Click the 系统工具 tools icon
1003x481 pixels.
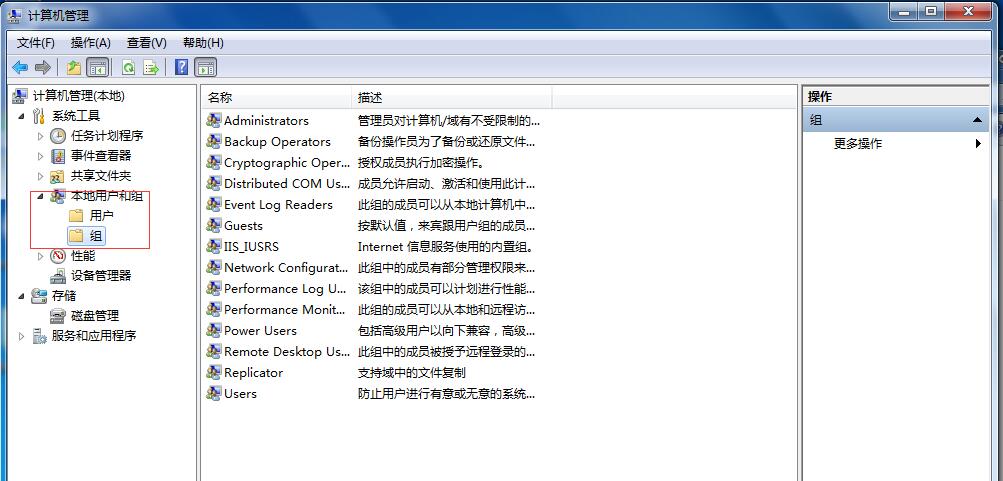click(x=39, y=116)
